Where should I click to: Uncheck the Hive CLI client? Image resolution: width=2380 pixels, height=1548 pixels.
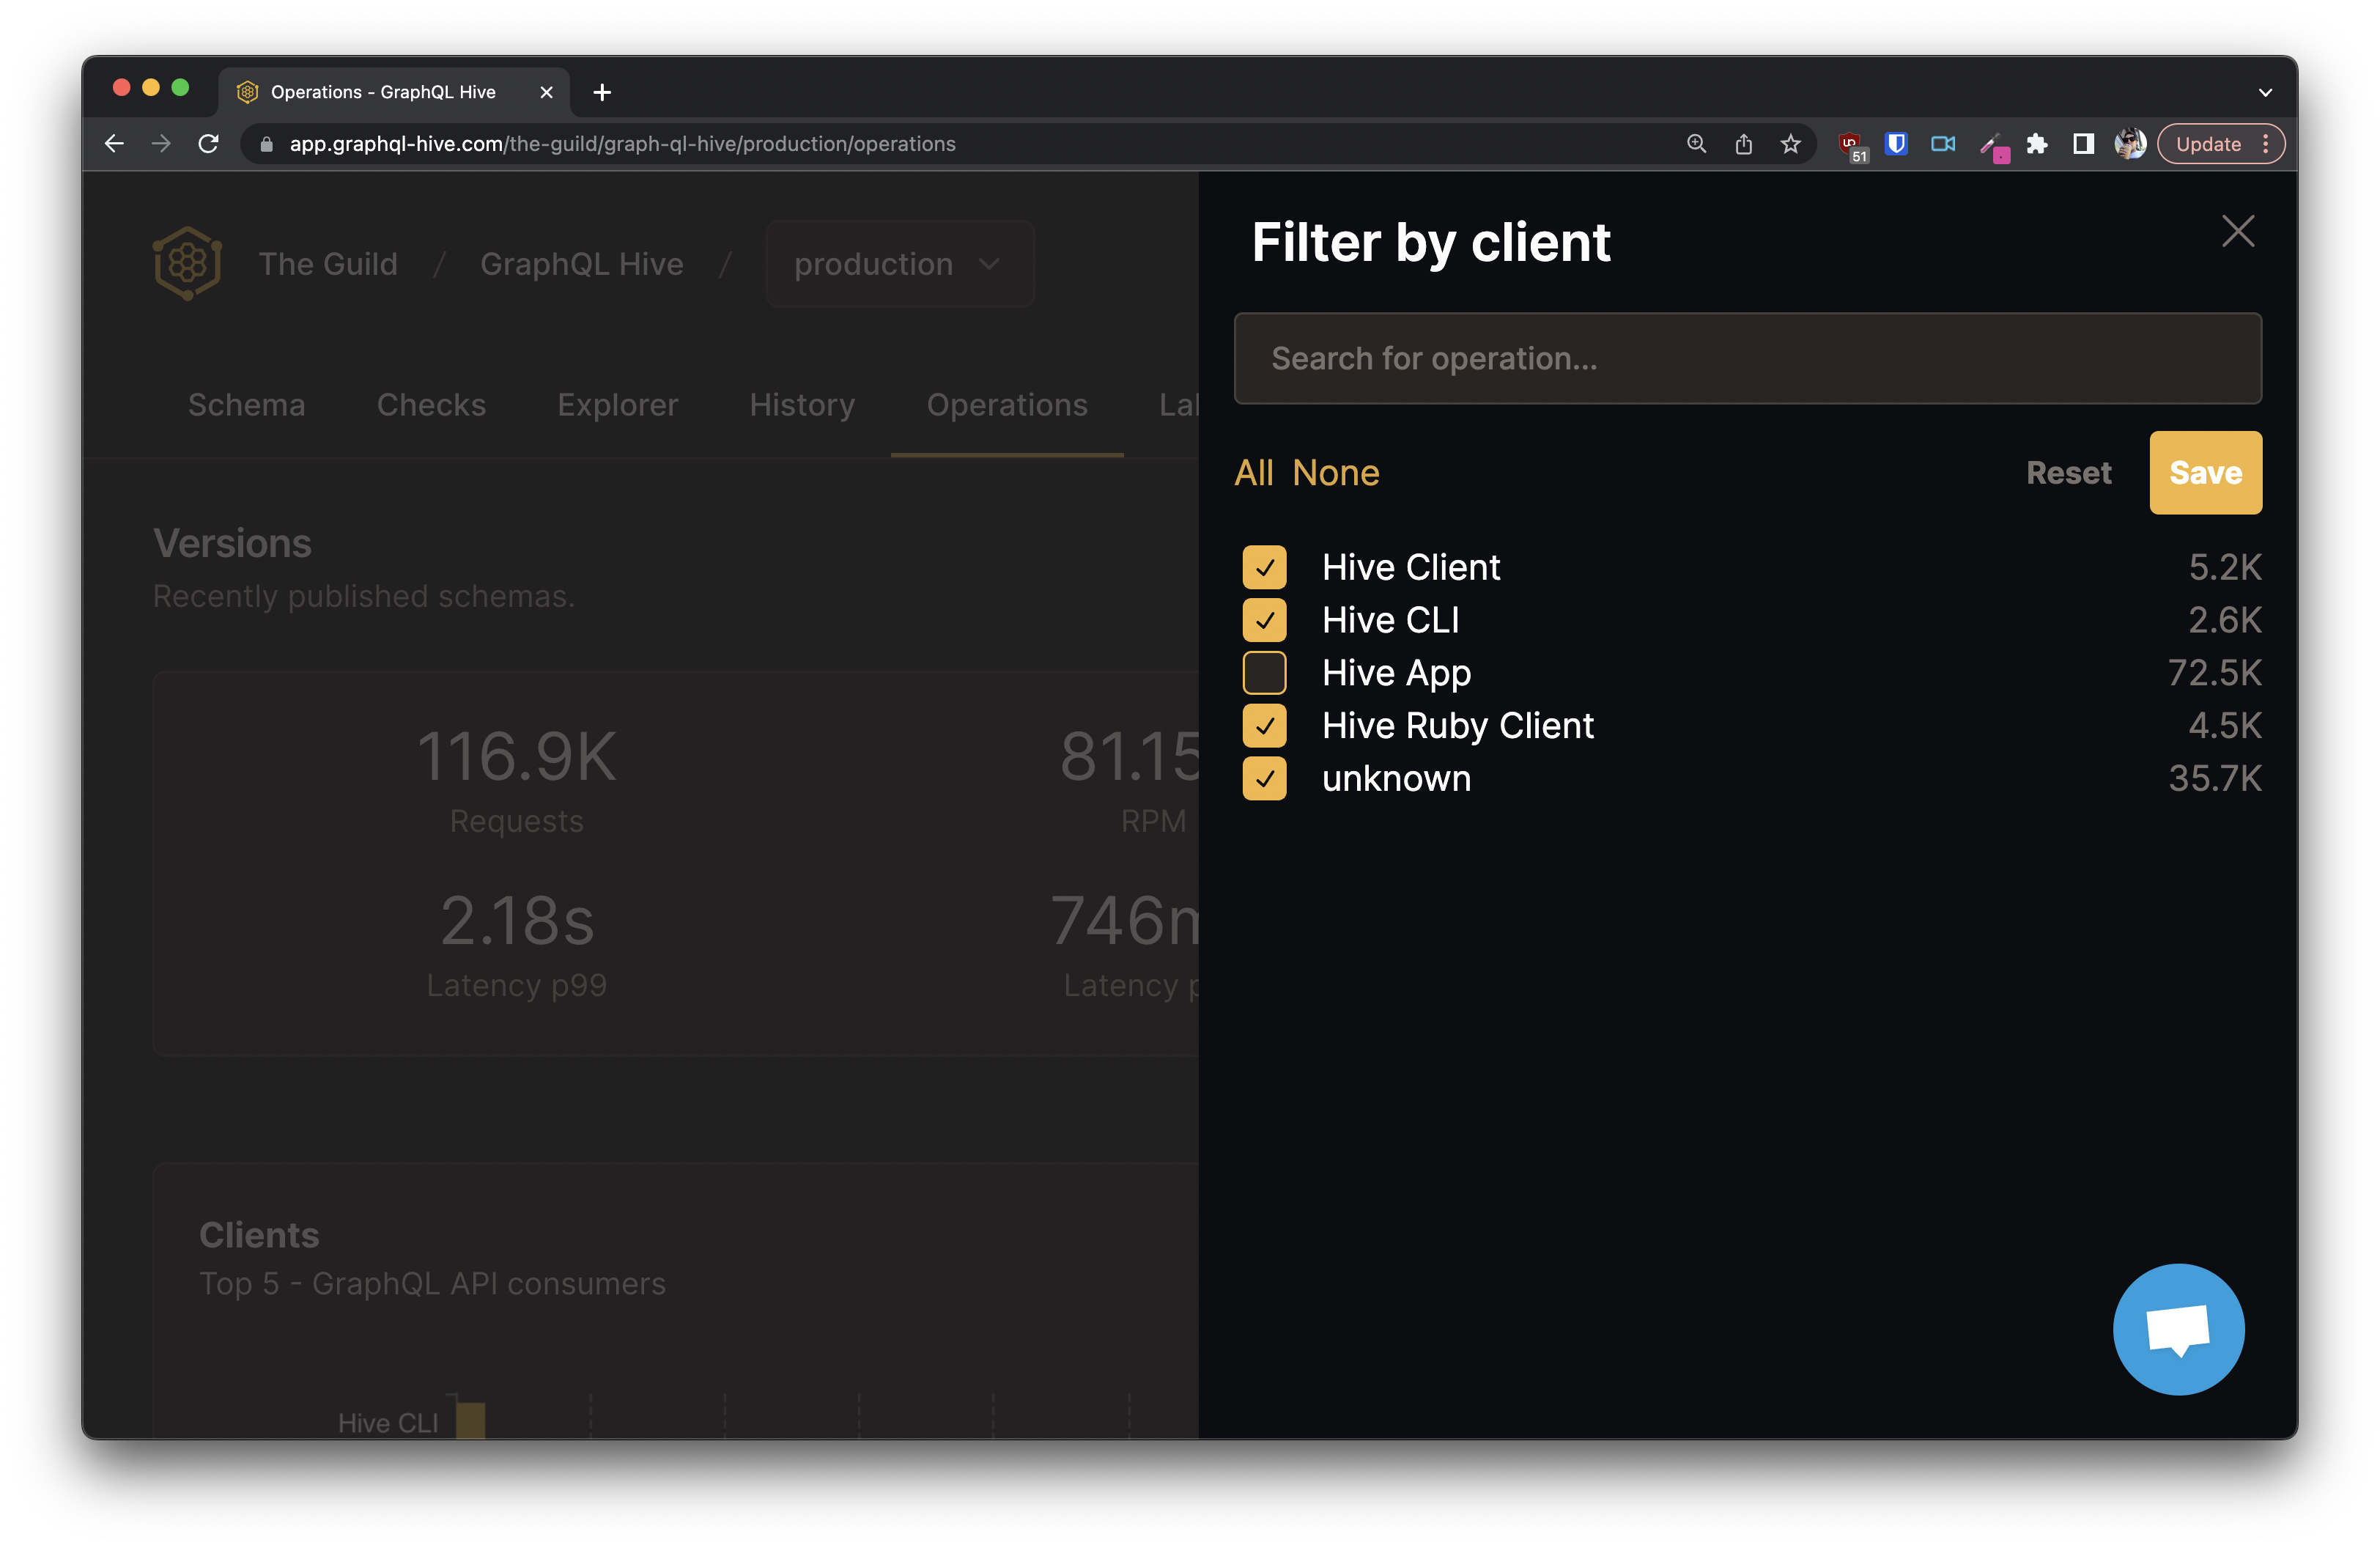click(1264, 620)
